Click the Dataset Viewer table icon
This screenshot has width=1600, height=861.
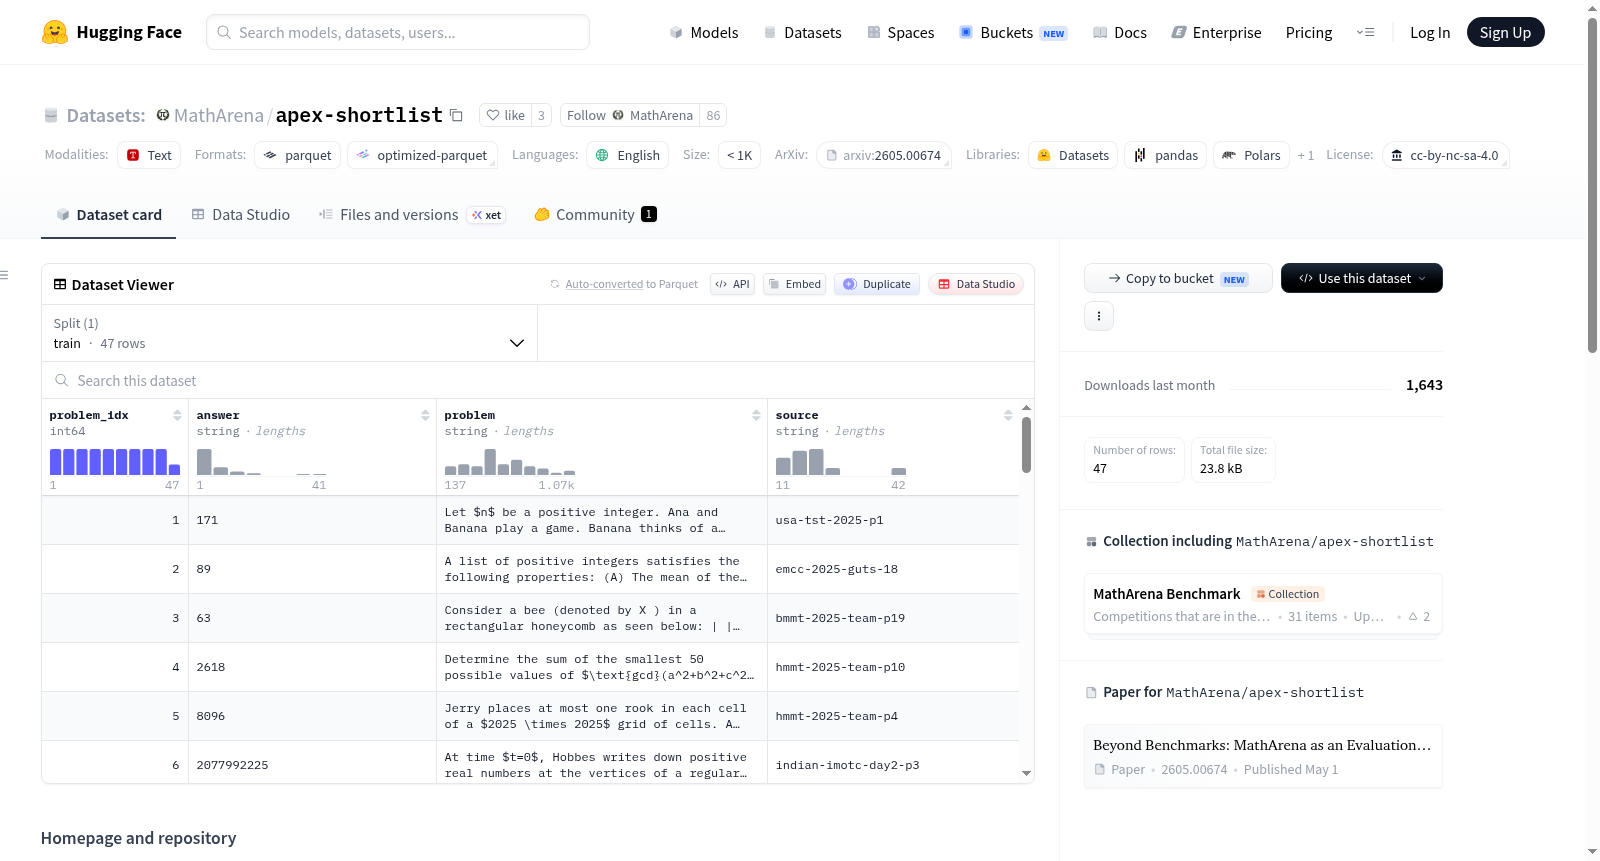coord(60,285)
